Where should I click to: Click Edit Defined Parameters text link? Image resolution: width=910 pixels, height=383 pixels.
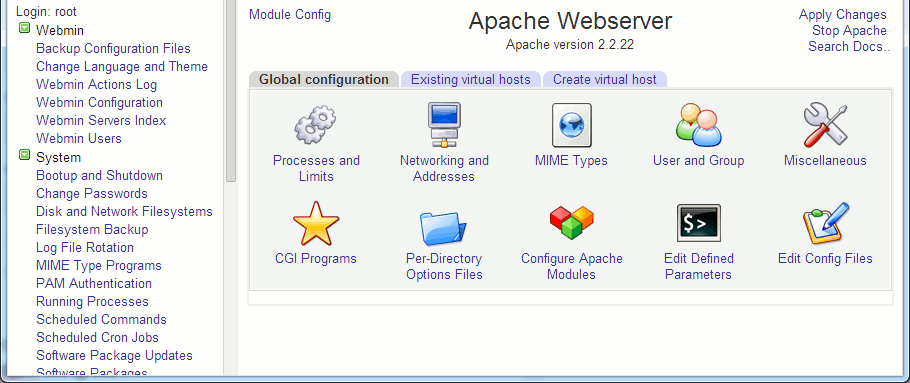click(699, 266)
